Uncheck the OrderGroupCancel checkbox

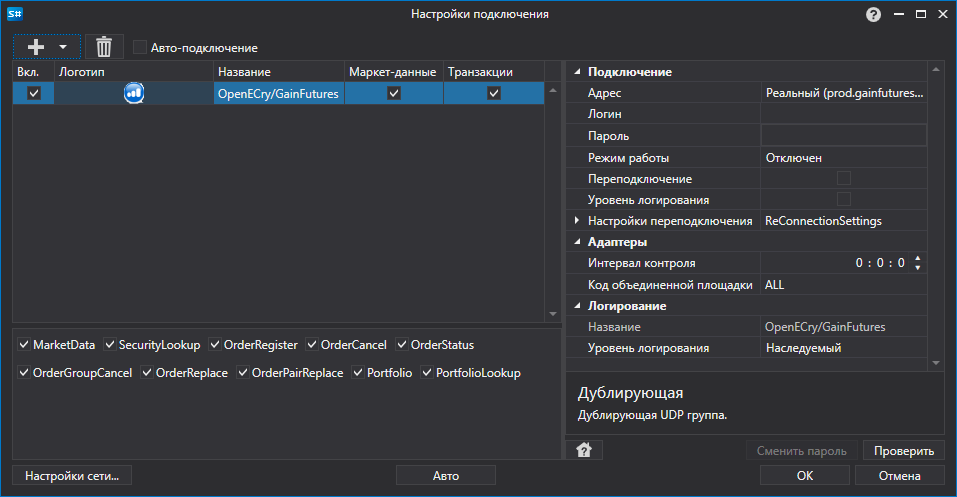(x=24, y=372)
